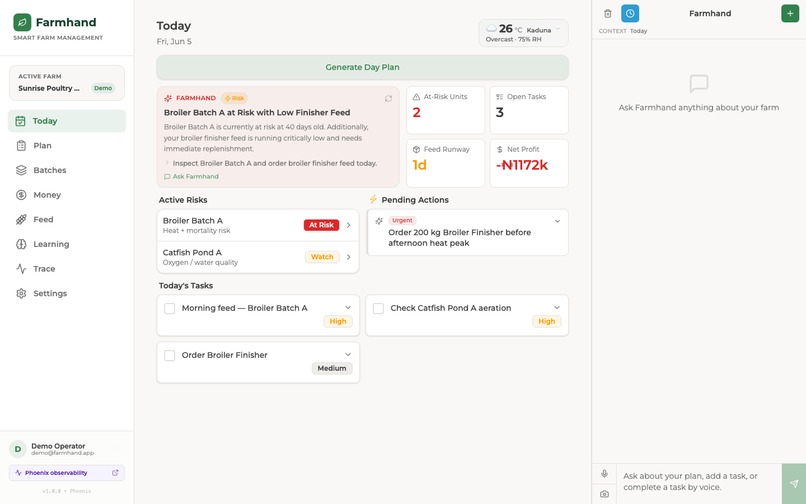Click the Demo badge on active farm
This screenshot has height=504, width=806.
(x=103, y=88)
